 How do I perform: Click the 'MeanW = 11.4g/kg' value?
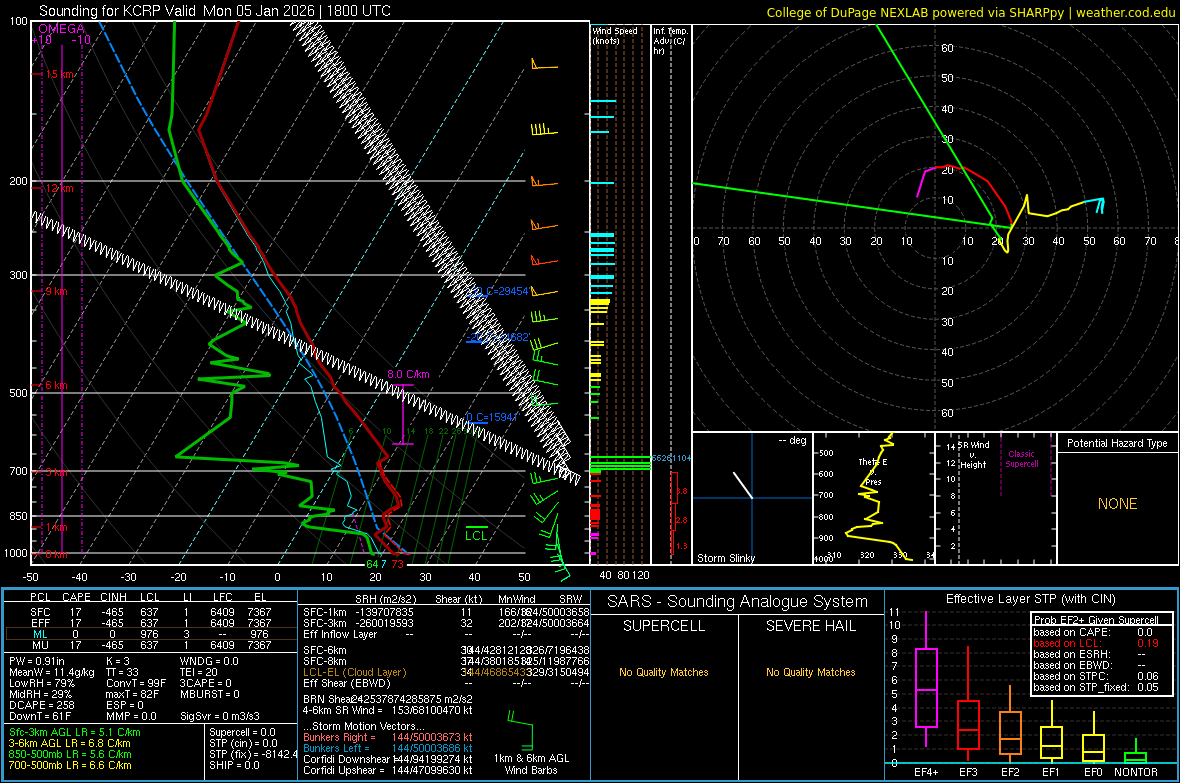(x=51, y=672)
